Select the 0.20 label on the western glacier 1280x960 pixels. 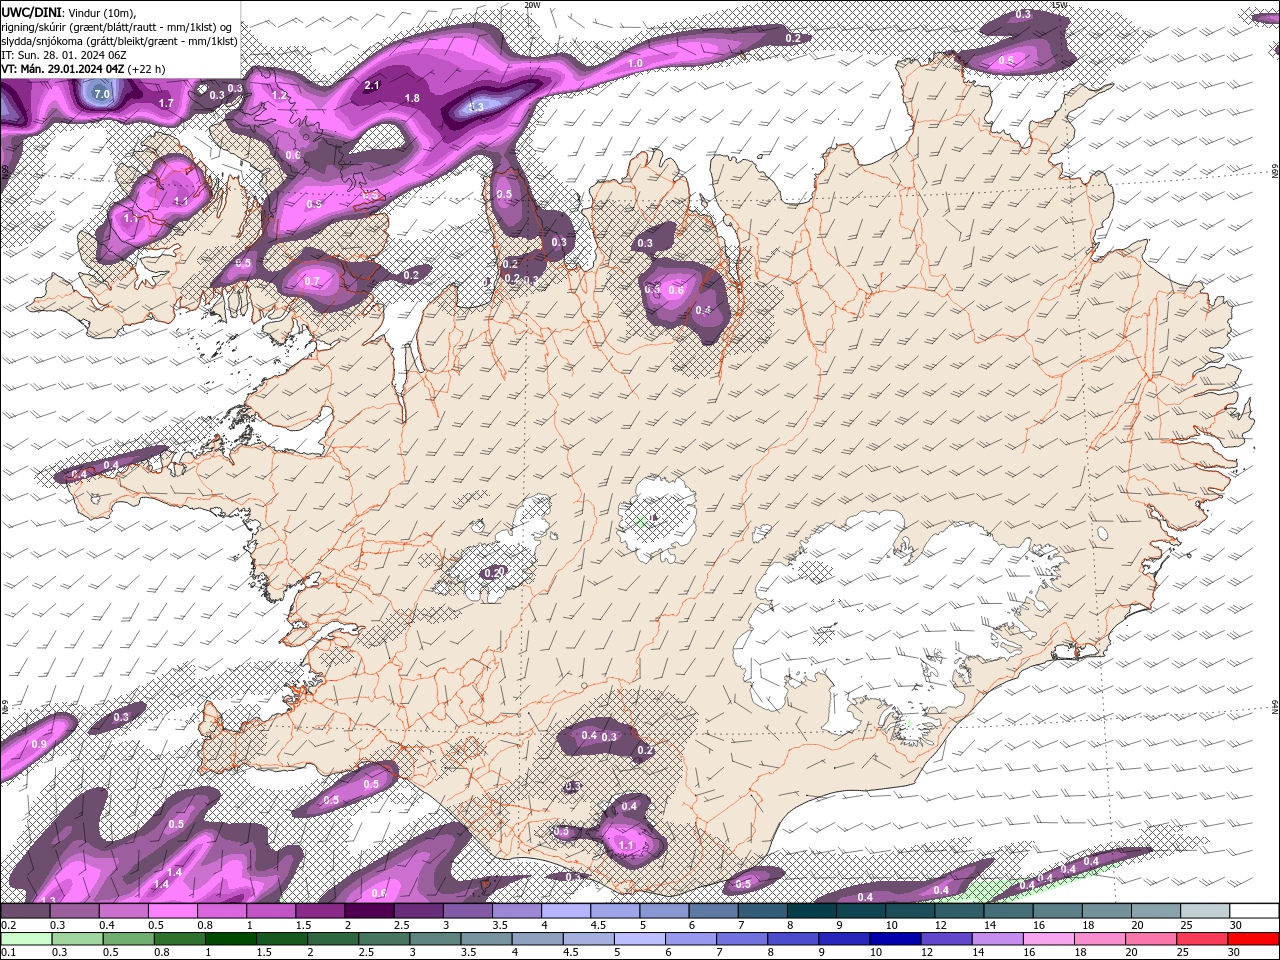[493, 573]
